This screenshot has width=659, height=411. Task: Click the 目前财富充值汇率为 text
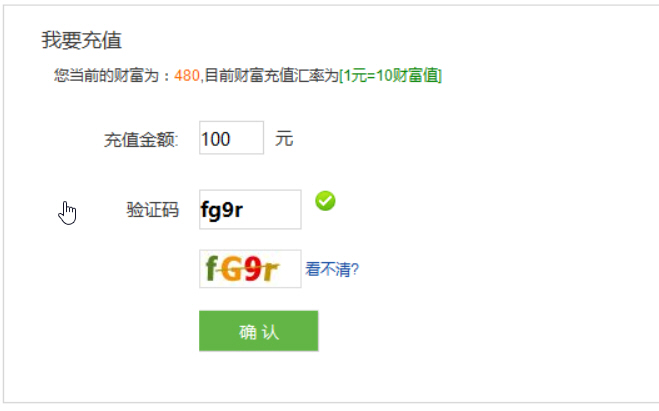tap(272, 76)
